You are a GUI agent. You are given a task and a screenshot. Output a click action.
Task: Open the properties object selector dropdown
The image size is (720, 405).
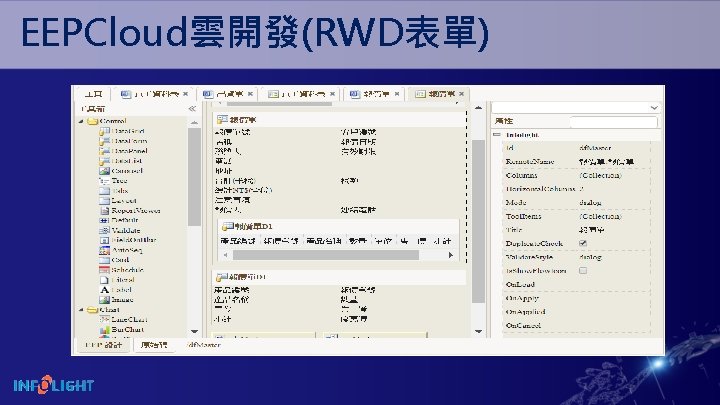click(654, 108)
